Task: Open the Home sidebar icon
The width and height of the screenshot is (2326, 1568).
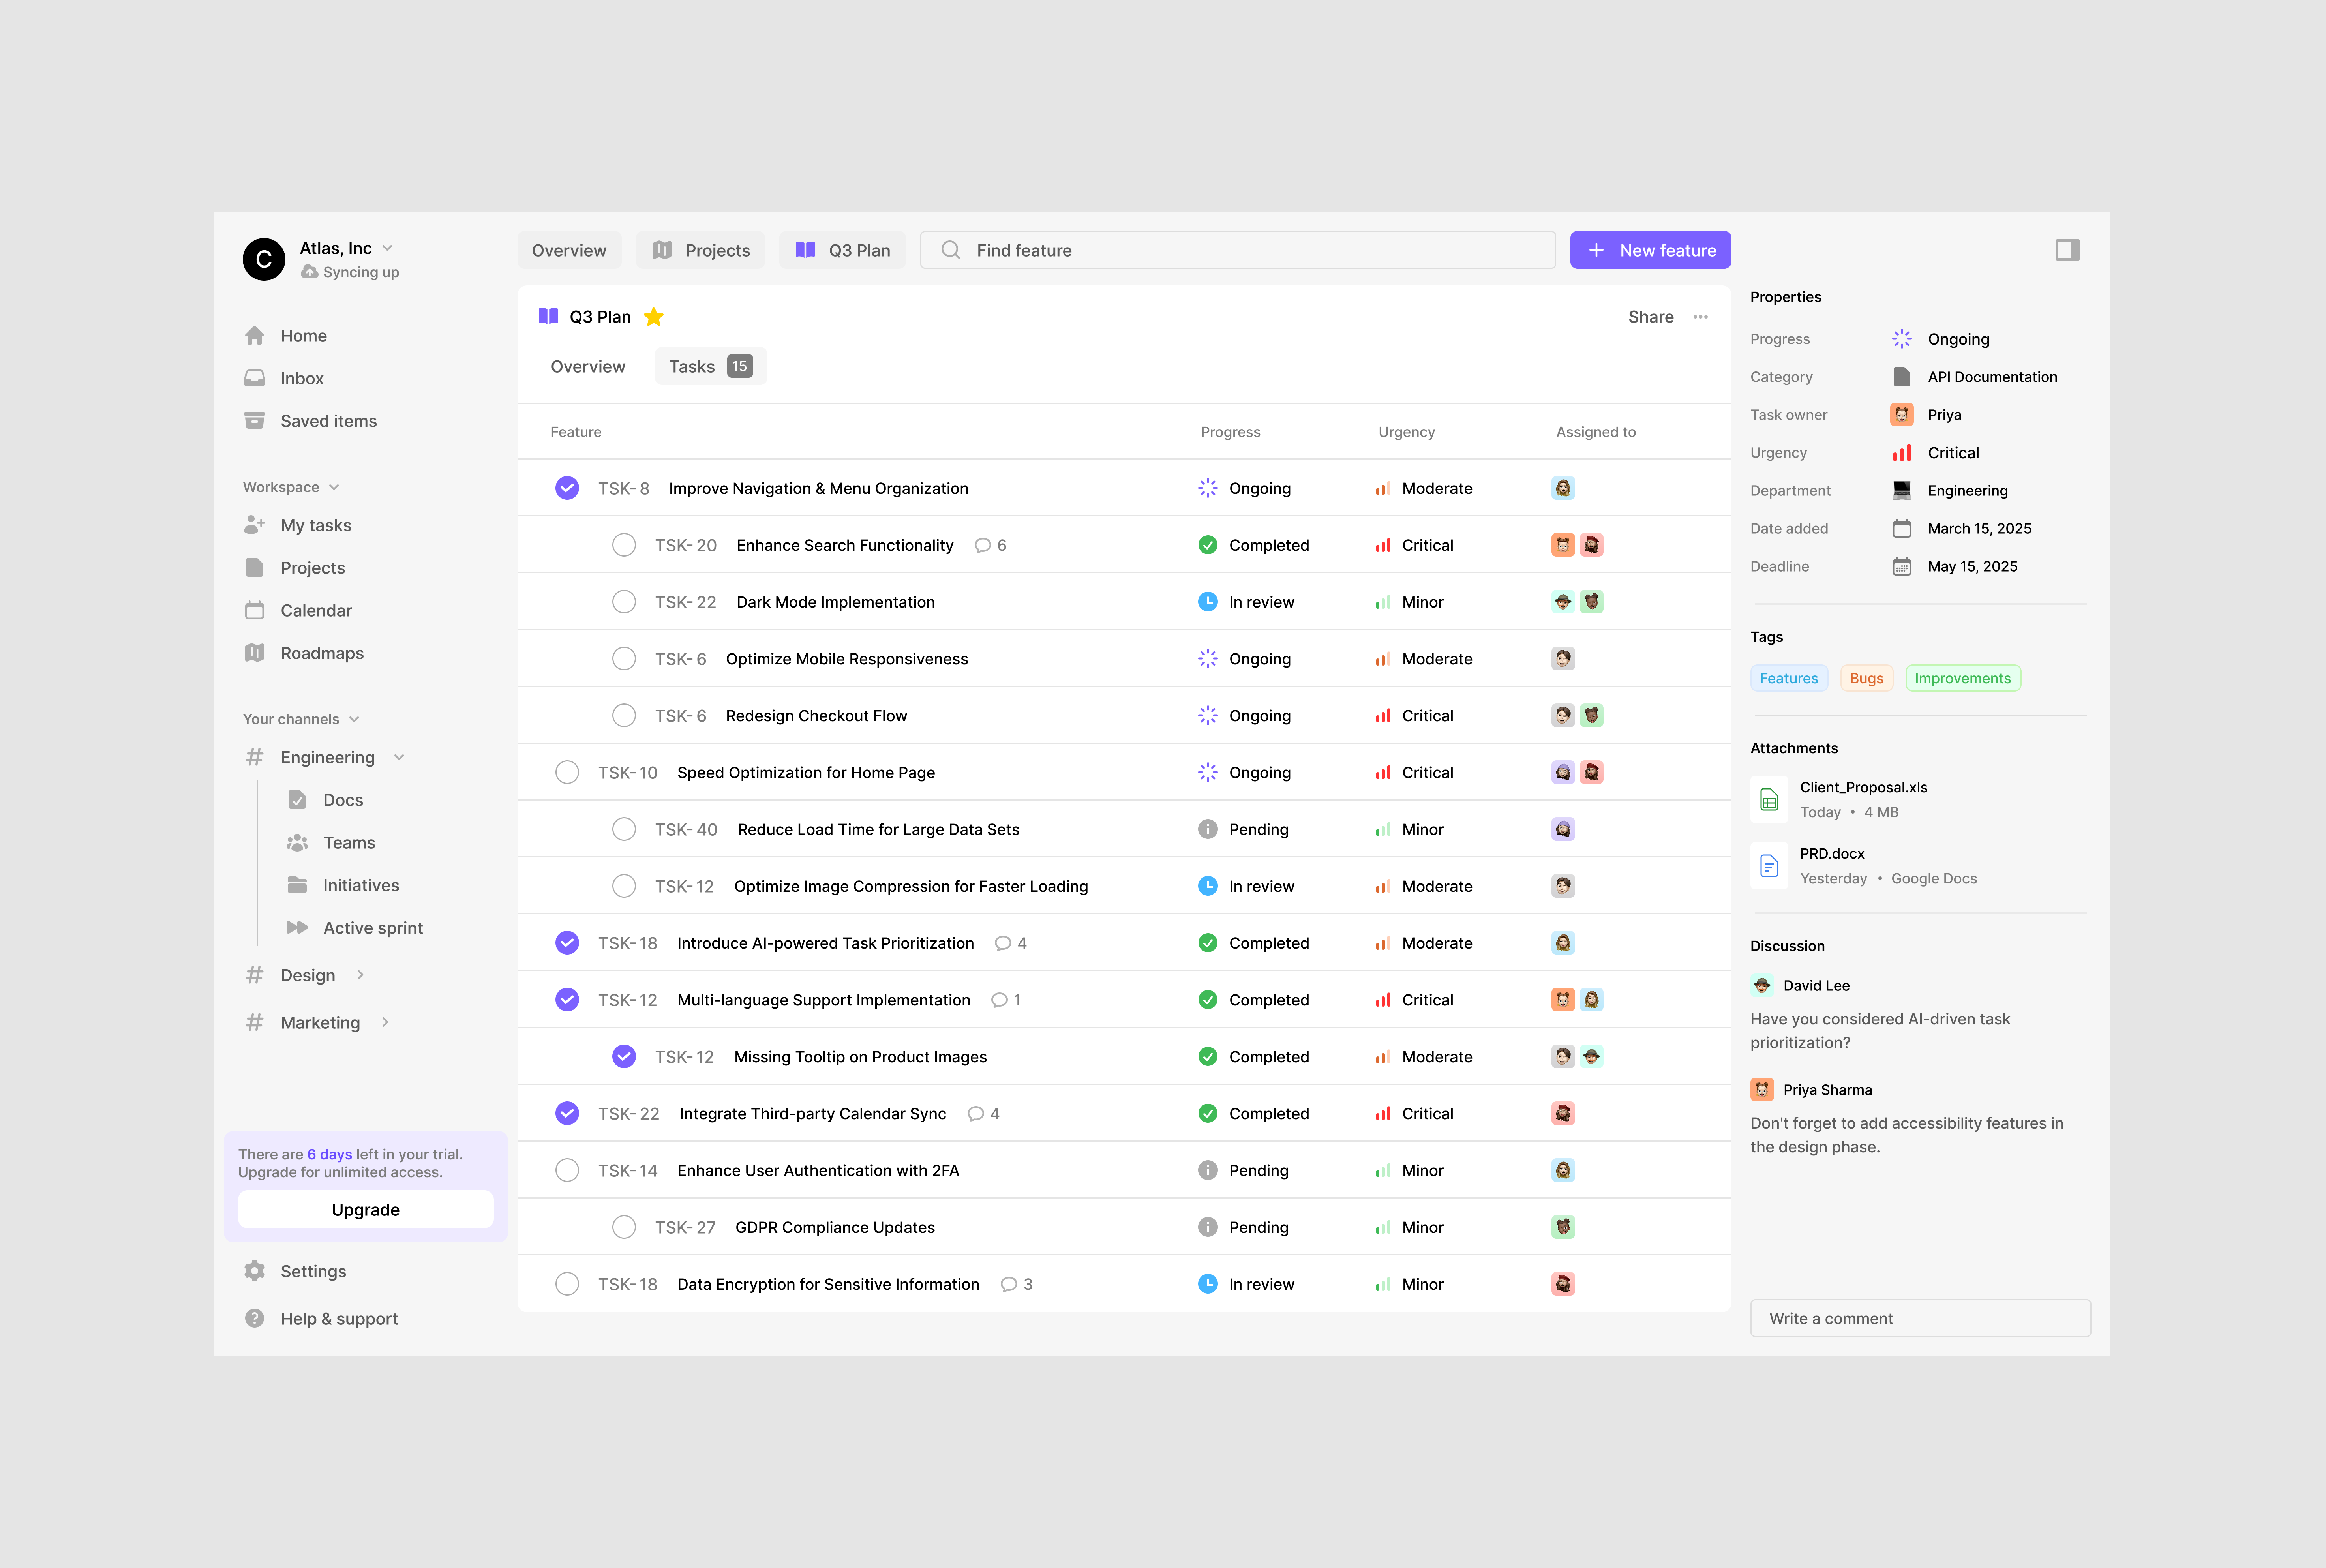Action: [x=255, y=336]
